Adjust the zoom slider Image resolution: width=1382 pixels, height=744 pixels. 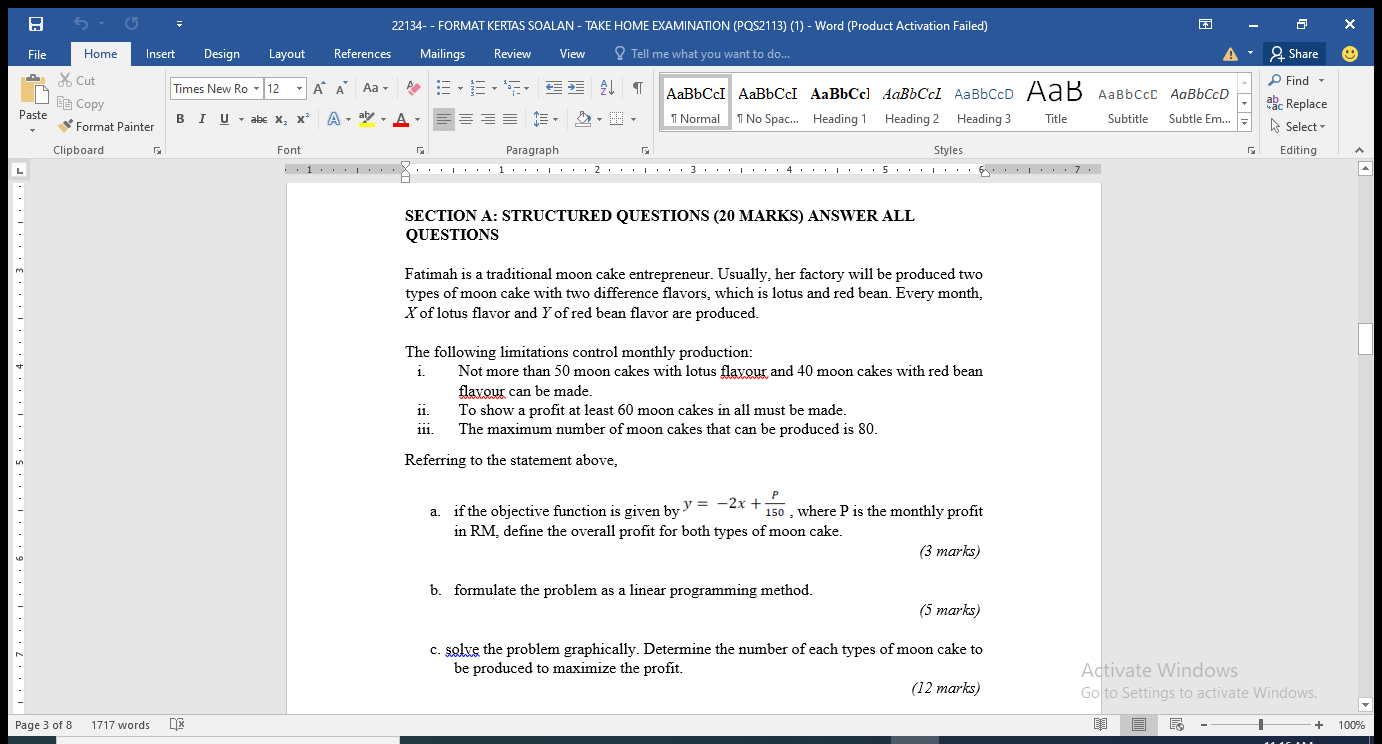coord(1260,724)
